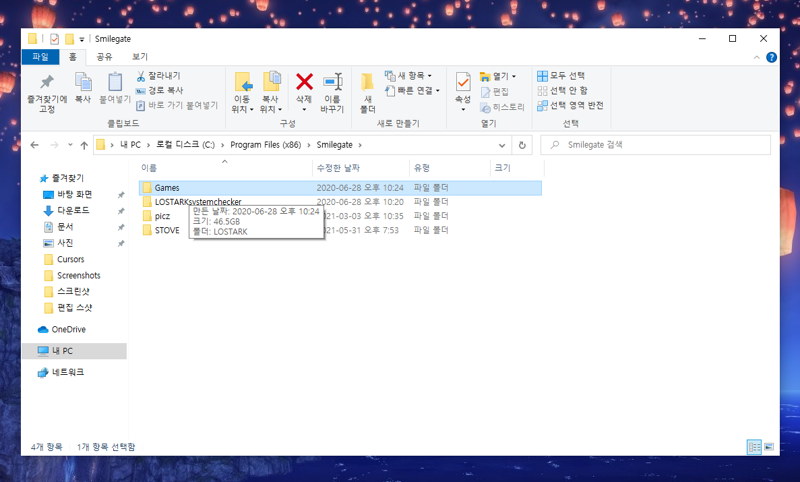Switch to the 공유 (Share) tab
This screenshot has height=482, width=800.
tap(104, 57)
